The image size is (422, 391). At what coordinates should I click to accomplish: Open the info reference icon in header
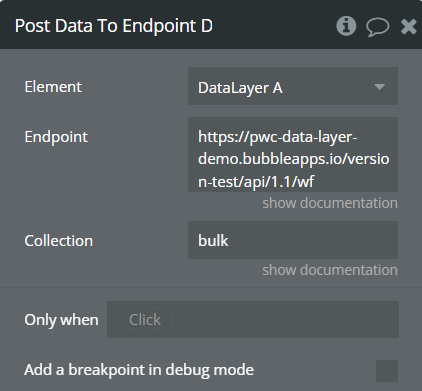(x=346, y=26)
